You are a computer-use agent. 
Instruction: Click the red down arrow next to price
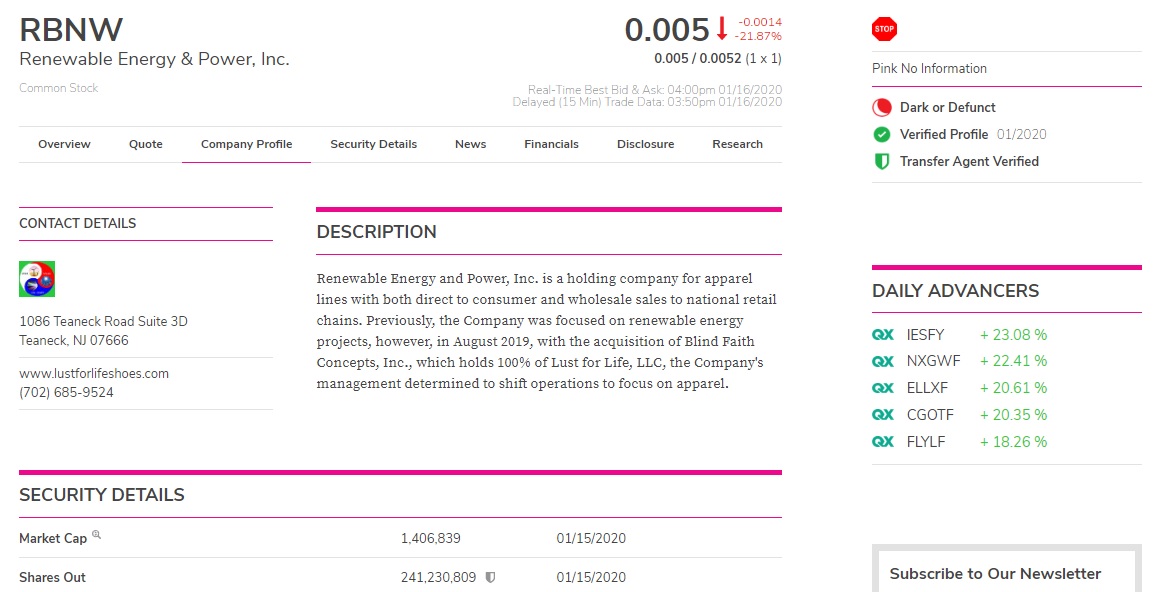[x=722, y=29]
